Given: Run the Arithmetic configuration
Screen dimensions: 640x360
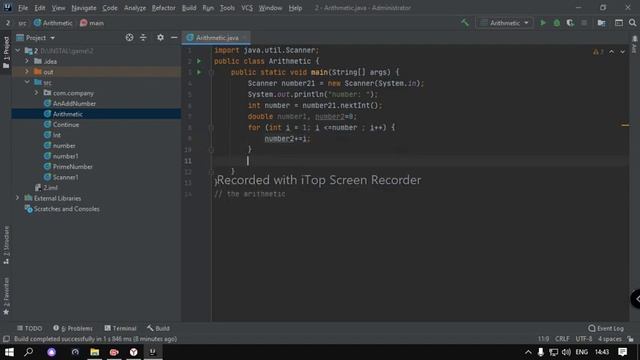Looking at the screenshot, I should pyautogui.click(x=543, y=23).
